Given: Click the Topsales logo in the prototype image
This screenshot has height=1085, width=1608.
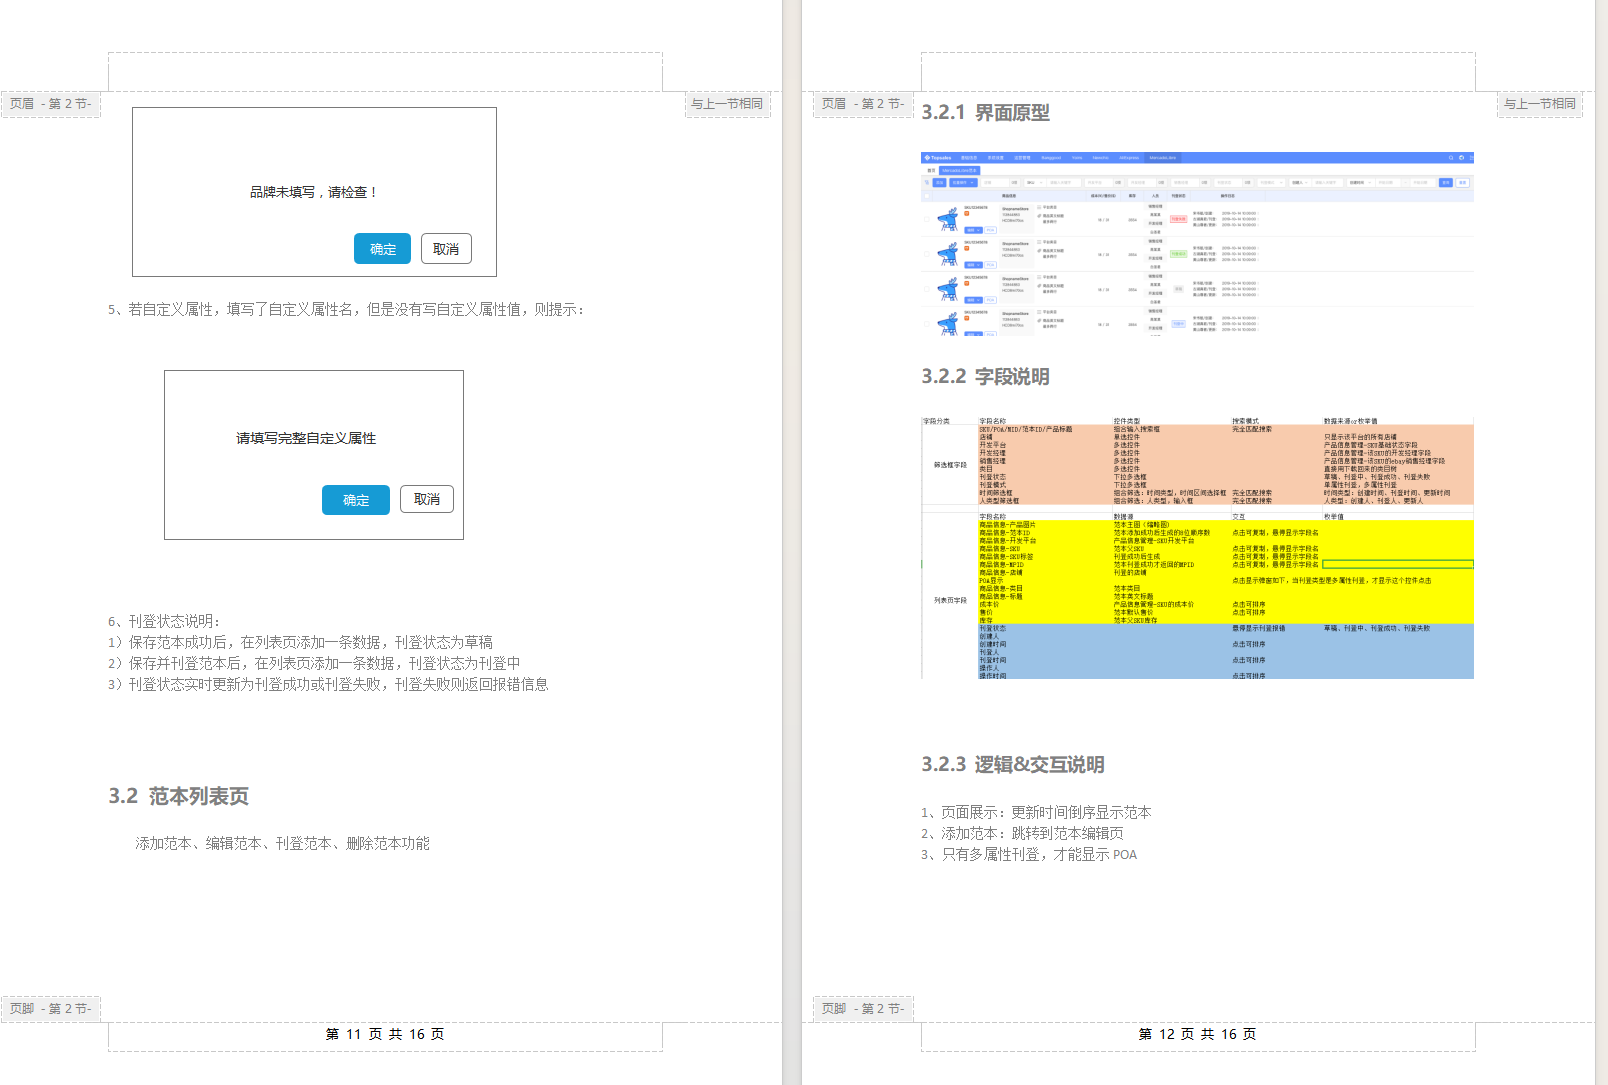Looking at the screenshot, I should point(937,158).
